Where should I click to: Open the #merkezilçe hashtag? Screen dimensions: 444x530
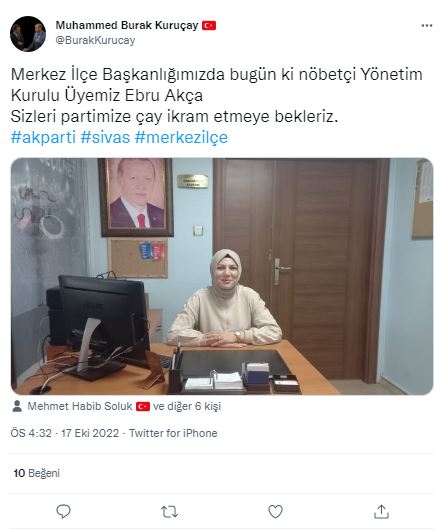(181, 137)
